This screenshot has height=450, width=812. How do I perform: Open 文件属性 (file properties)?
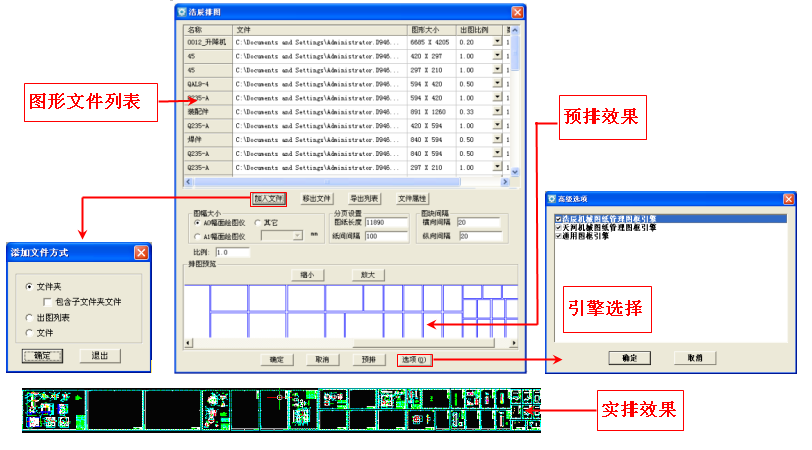pos(412,199)
